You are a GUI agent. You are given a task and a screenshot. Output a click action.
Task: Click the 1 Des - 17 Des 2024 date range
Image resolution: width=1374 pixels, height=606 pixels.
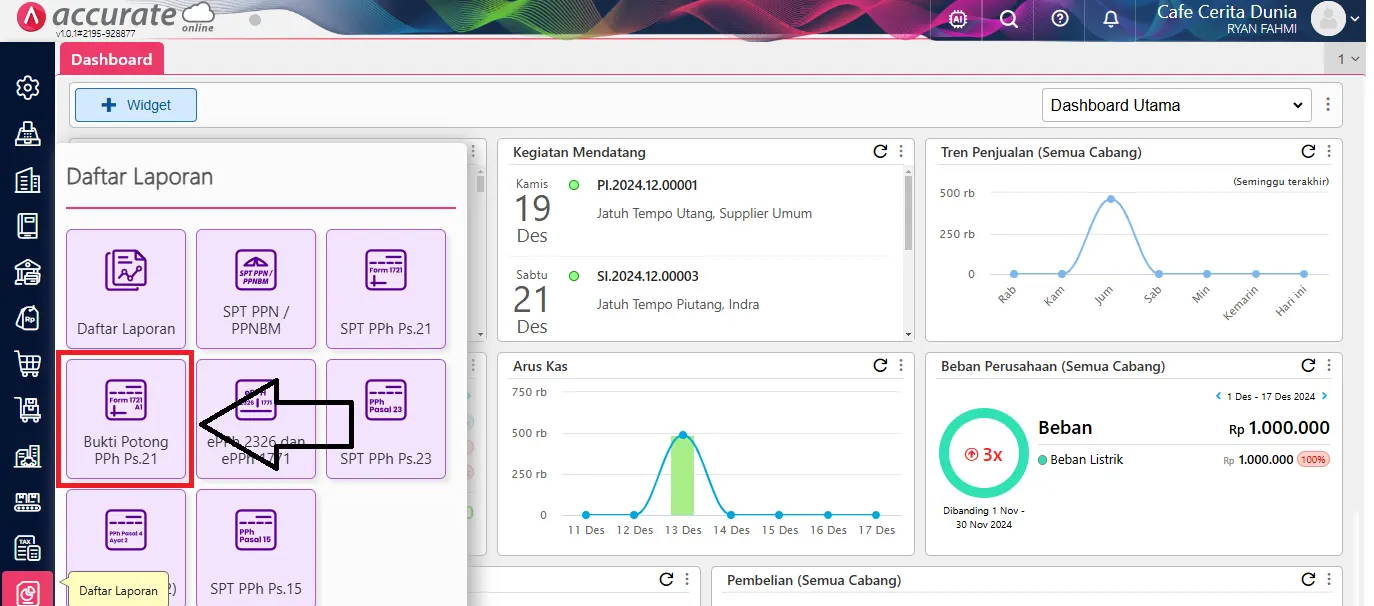1268,395
